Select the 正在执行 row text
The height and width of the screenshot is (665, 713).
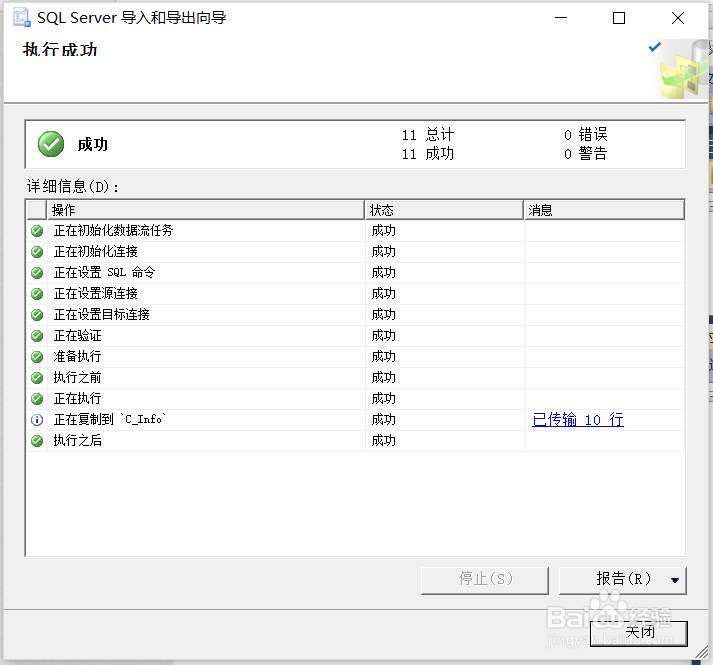(x=77, y=398)
